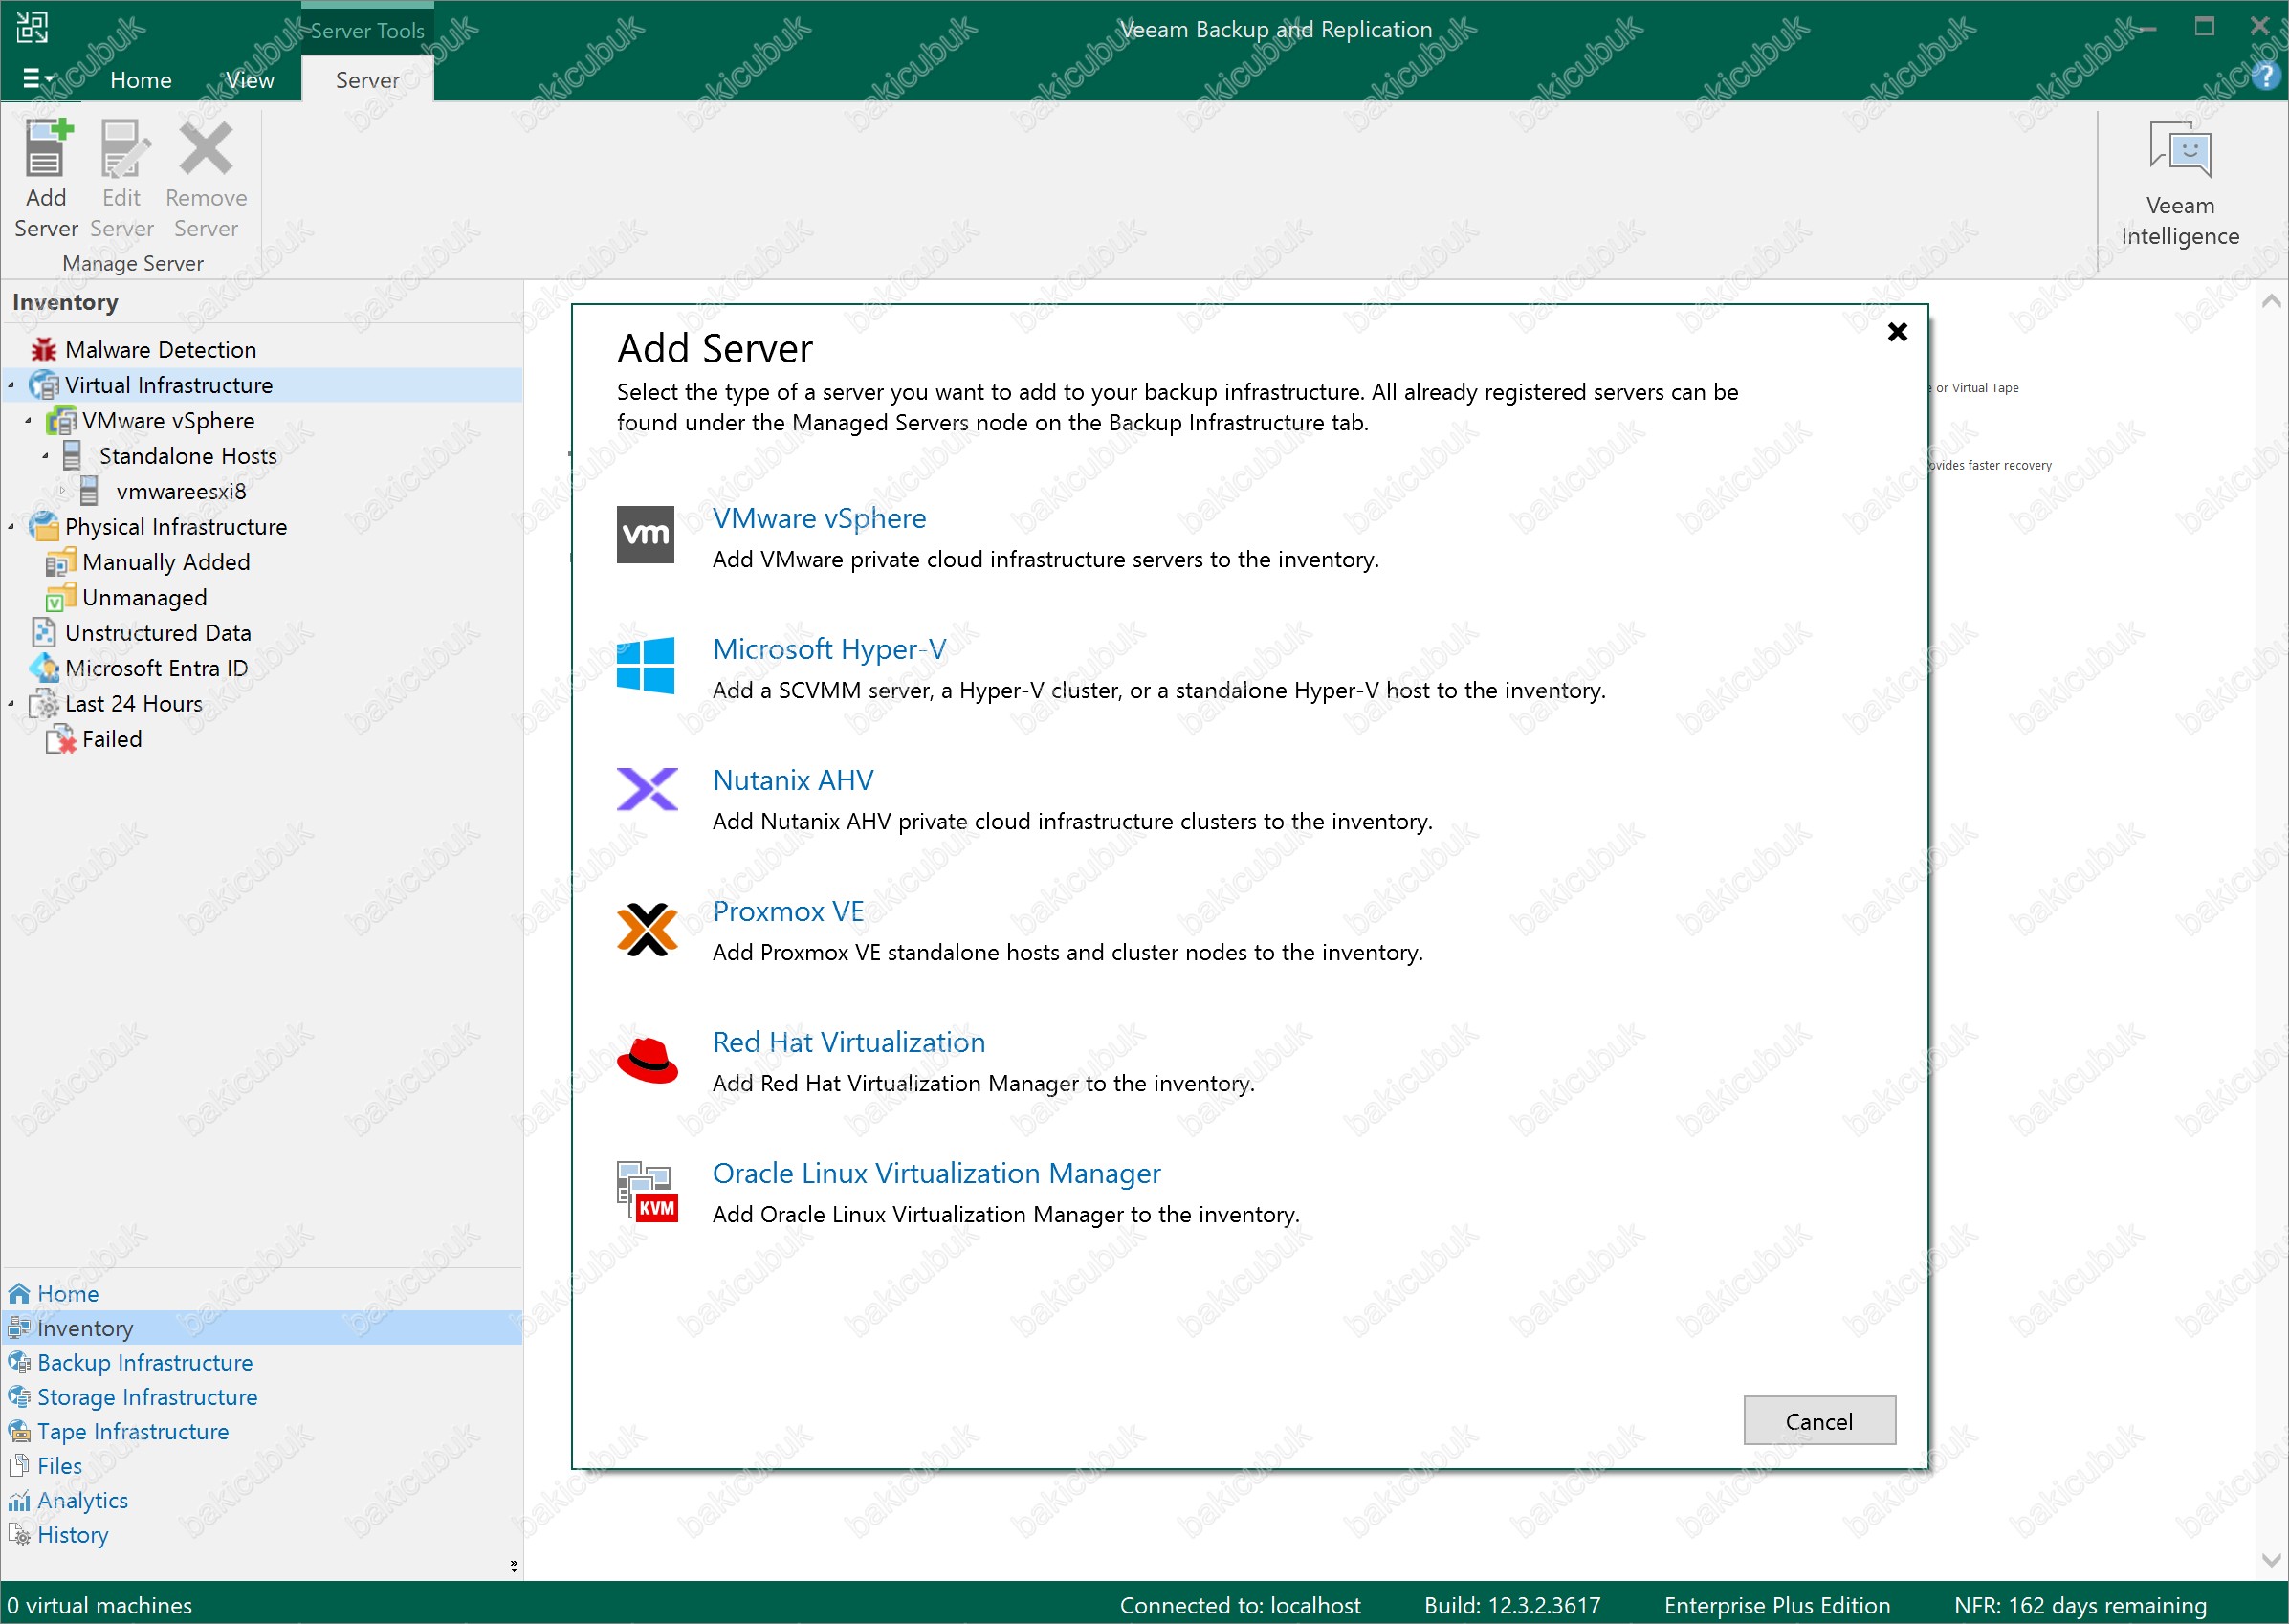
Task: Click the Edit Server ribbon icon
Action: pyautogui.click(x=123, y=148)
